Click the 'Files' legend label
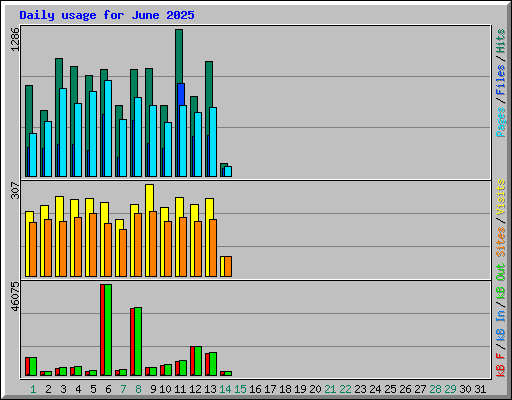512x400 pixels. pos(501,80)
